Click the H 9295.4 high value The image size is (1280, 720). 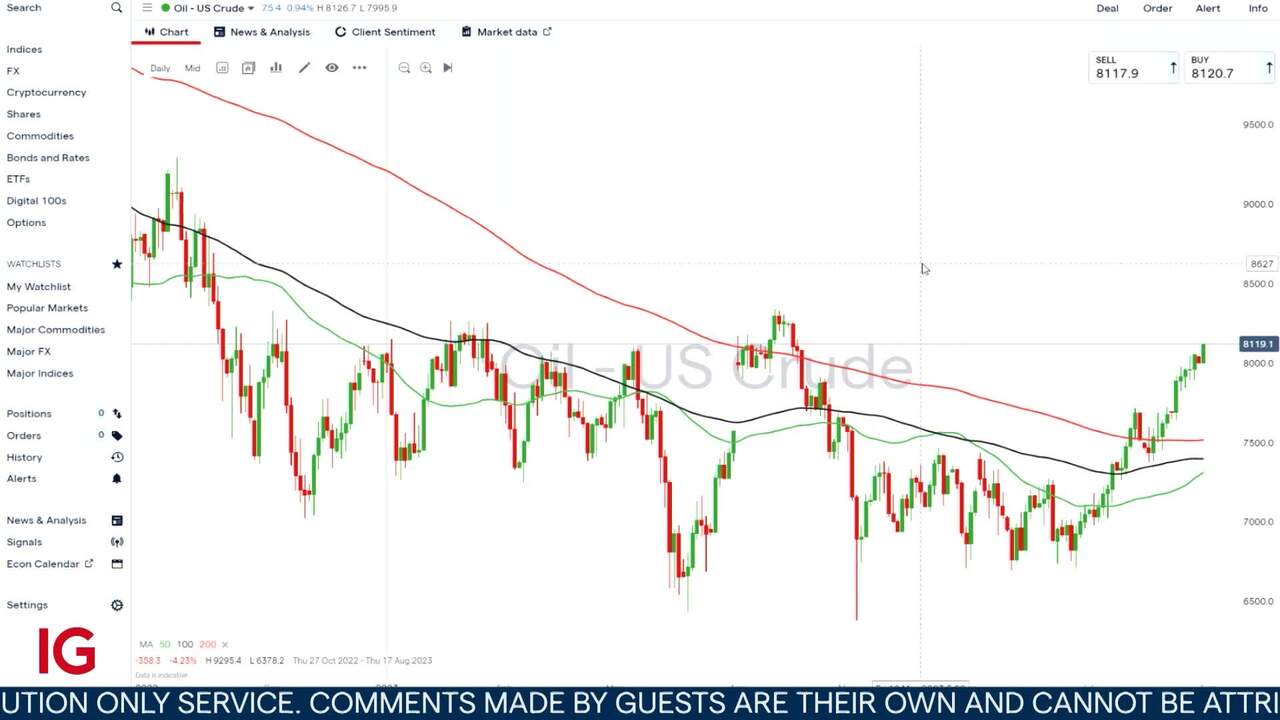point(225,660)
